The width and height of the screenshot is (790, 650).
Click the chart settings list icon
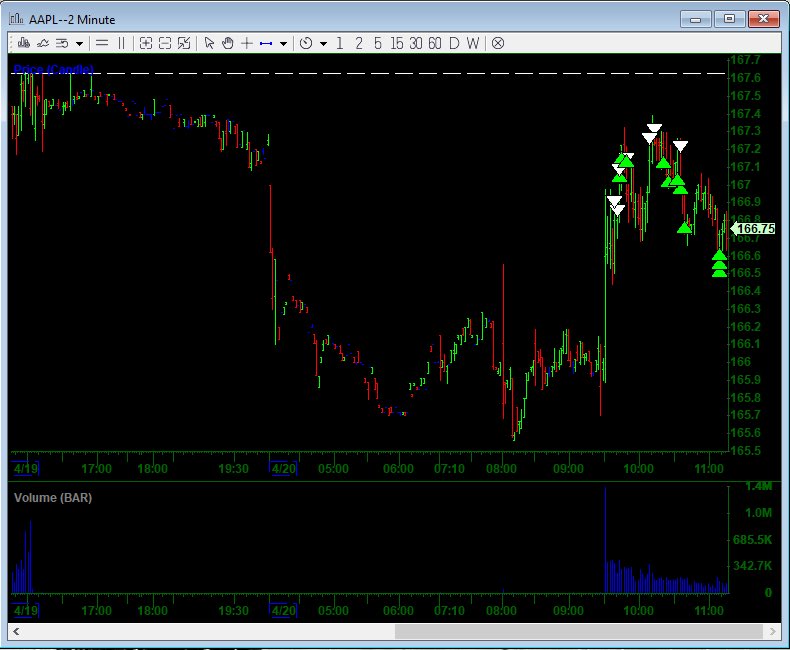click(x=62, y=43)
